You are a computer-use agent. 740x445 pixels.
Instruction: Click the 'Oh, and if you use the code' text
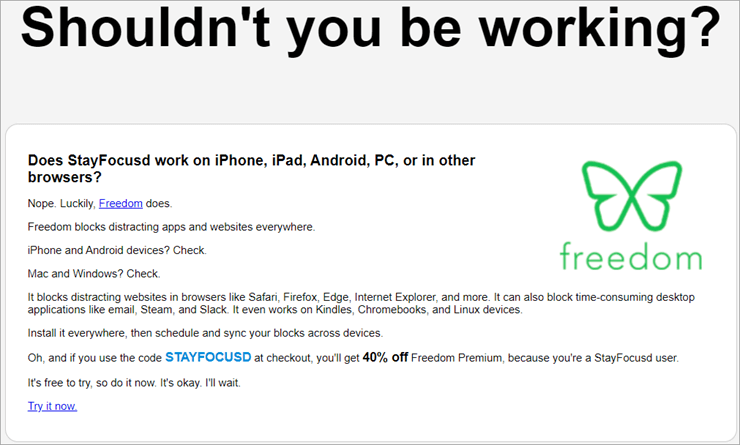click(95, 358)
